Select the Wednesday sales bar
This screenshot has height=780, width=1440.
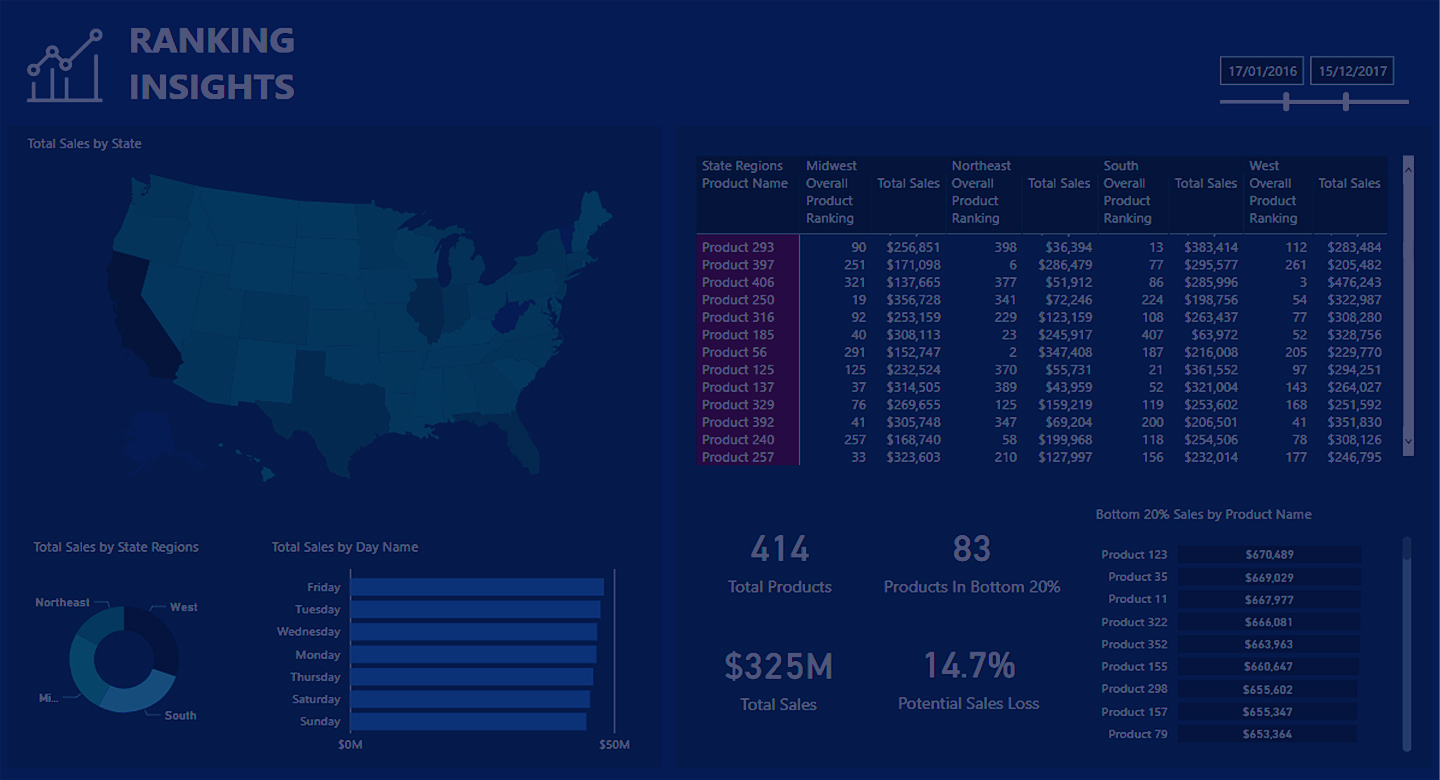tap(474, 632)
